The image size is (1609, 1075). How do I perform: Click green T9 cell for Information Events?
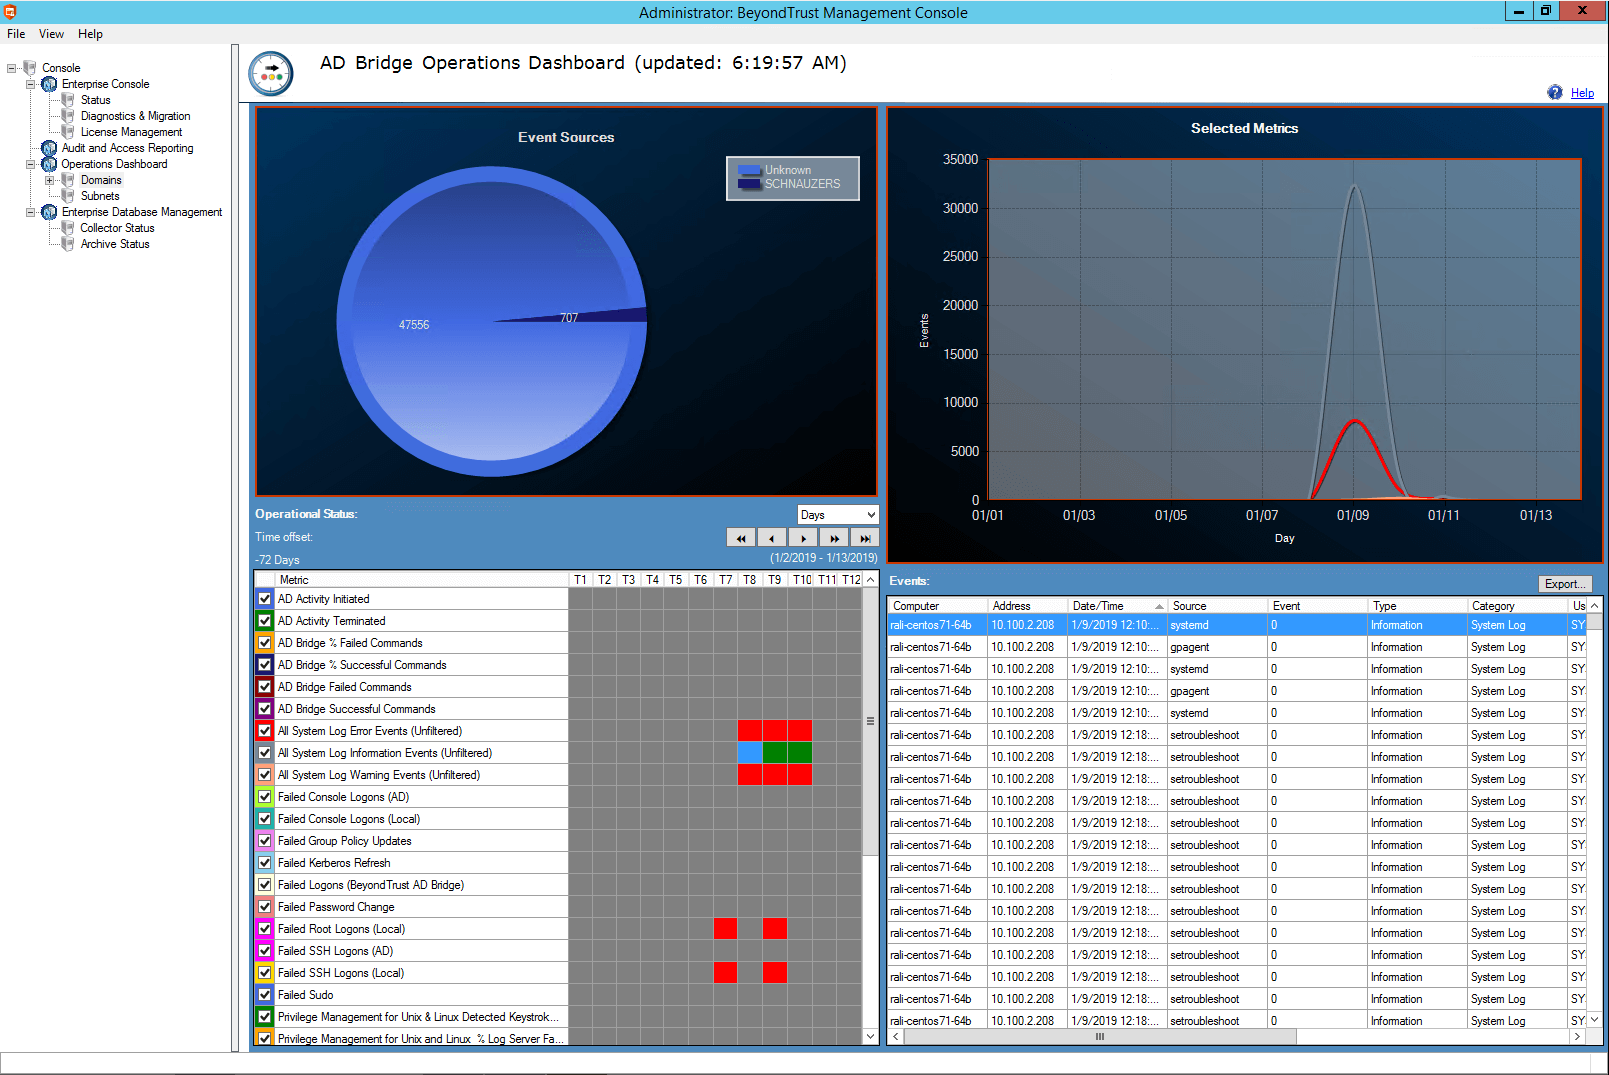click(775, 753)
